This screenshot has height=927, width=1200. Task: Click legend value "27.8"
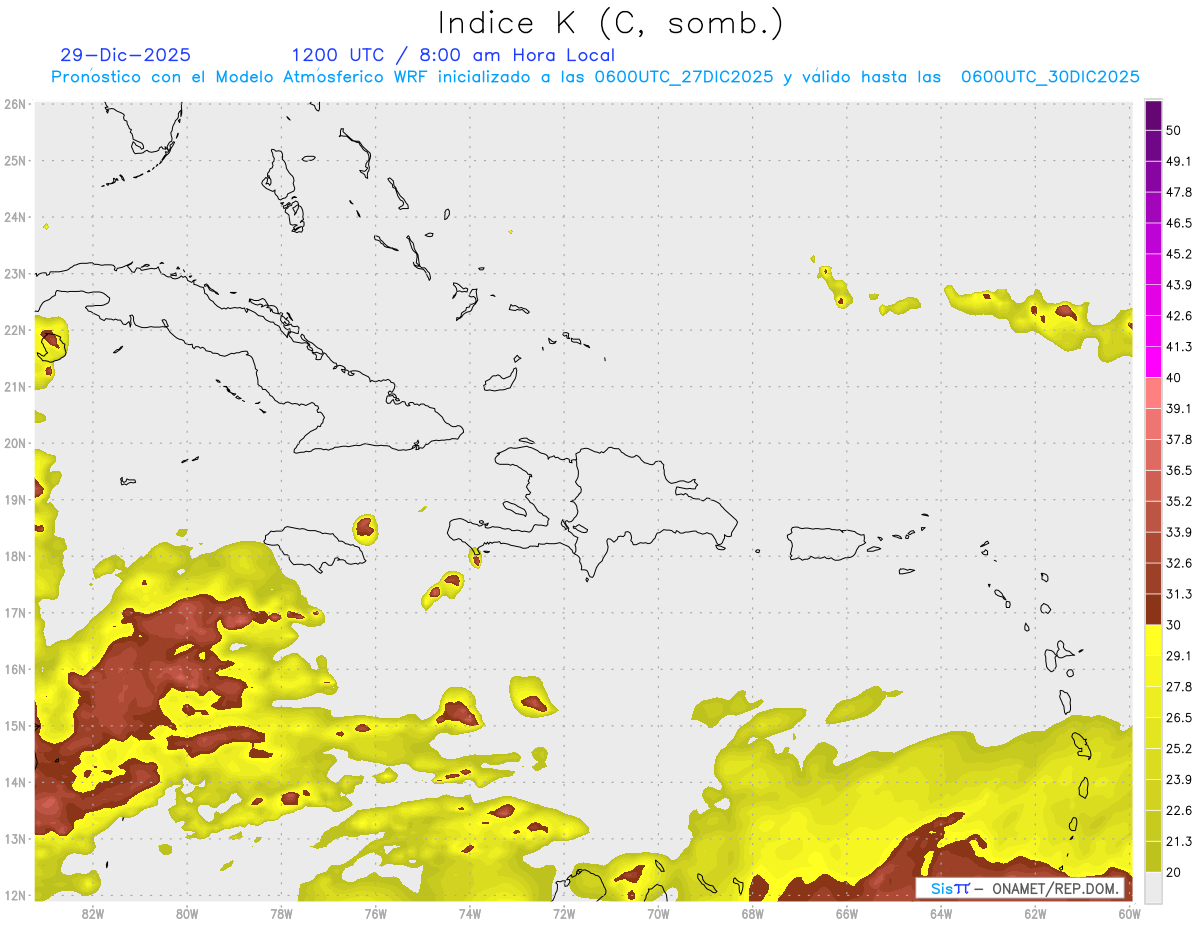point(1179,687)
